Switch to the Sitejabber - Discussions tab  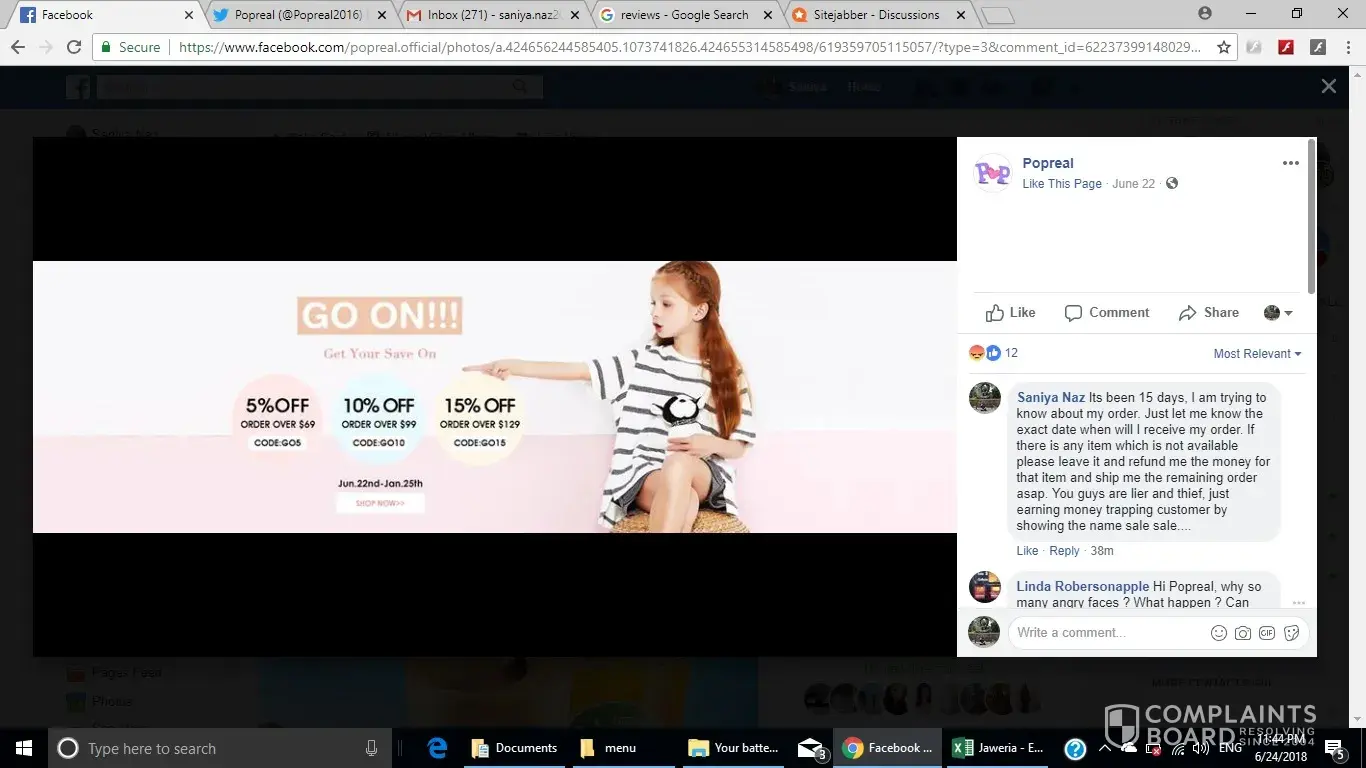pyautogui.click(x=878, y=15)
